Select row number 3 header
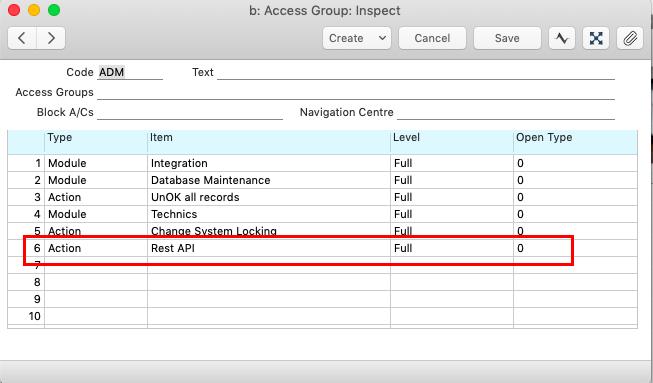This screenshot has height=383, width=653. [26, 197]
